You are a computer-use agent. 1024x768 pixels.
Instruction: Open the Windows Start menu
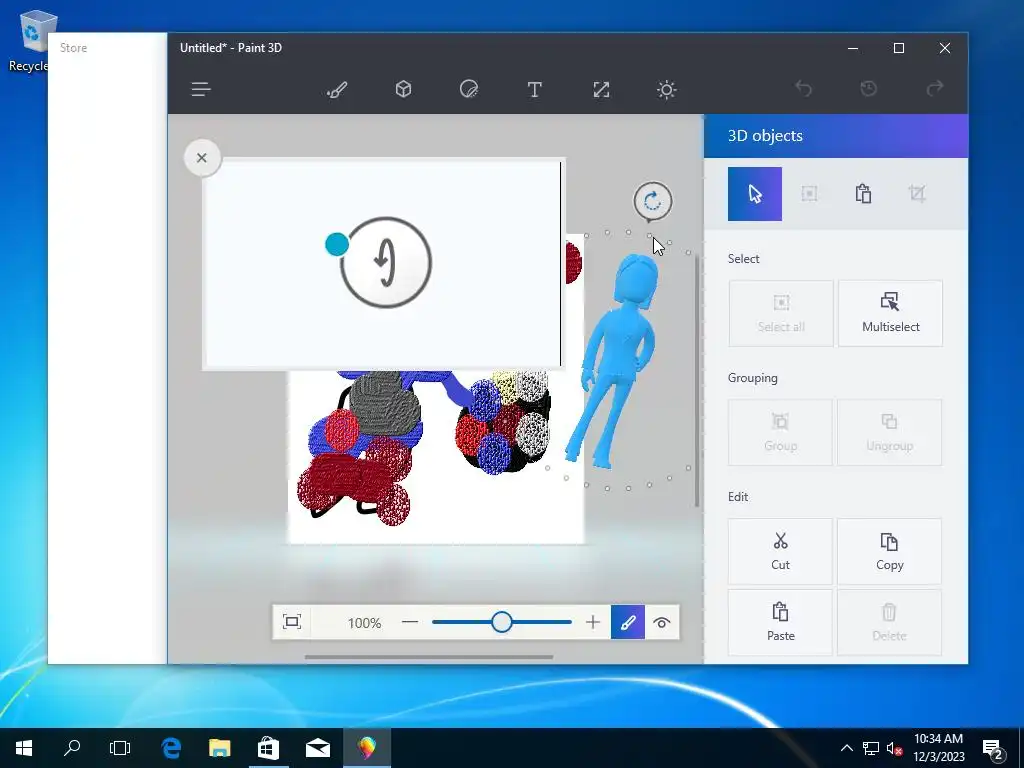[x=24, y=748]
